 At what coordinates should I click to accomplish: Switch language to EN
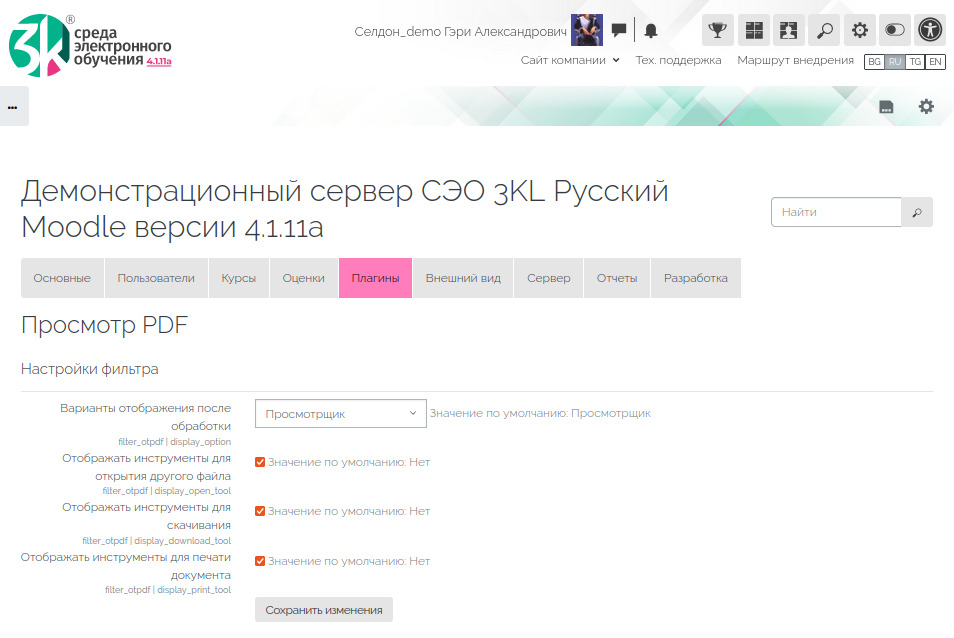tap(935, 61)
